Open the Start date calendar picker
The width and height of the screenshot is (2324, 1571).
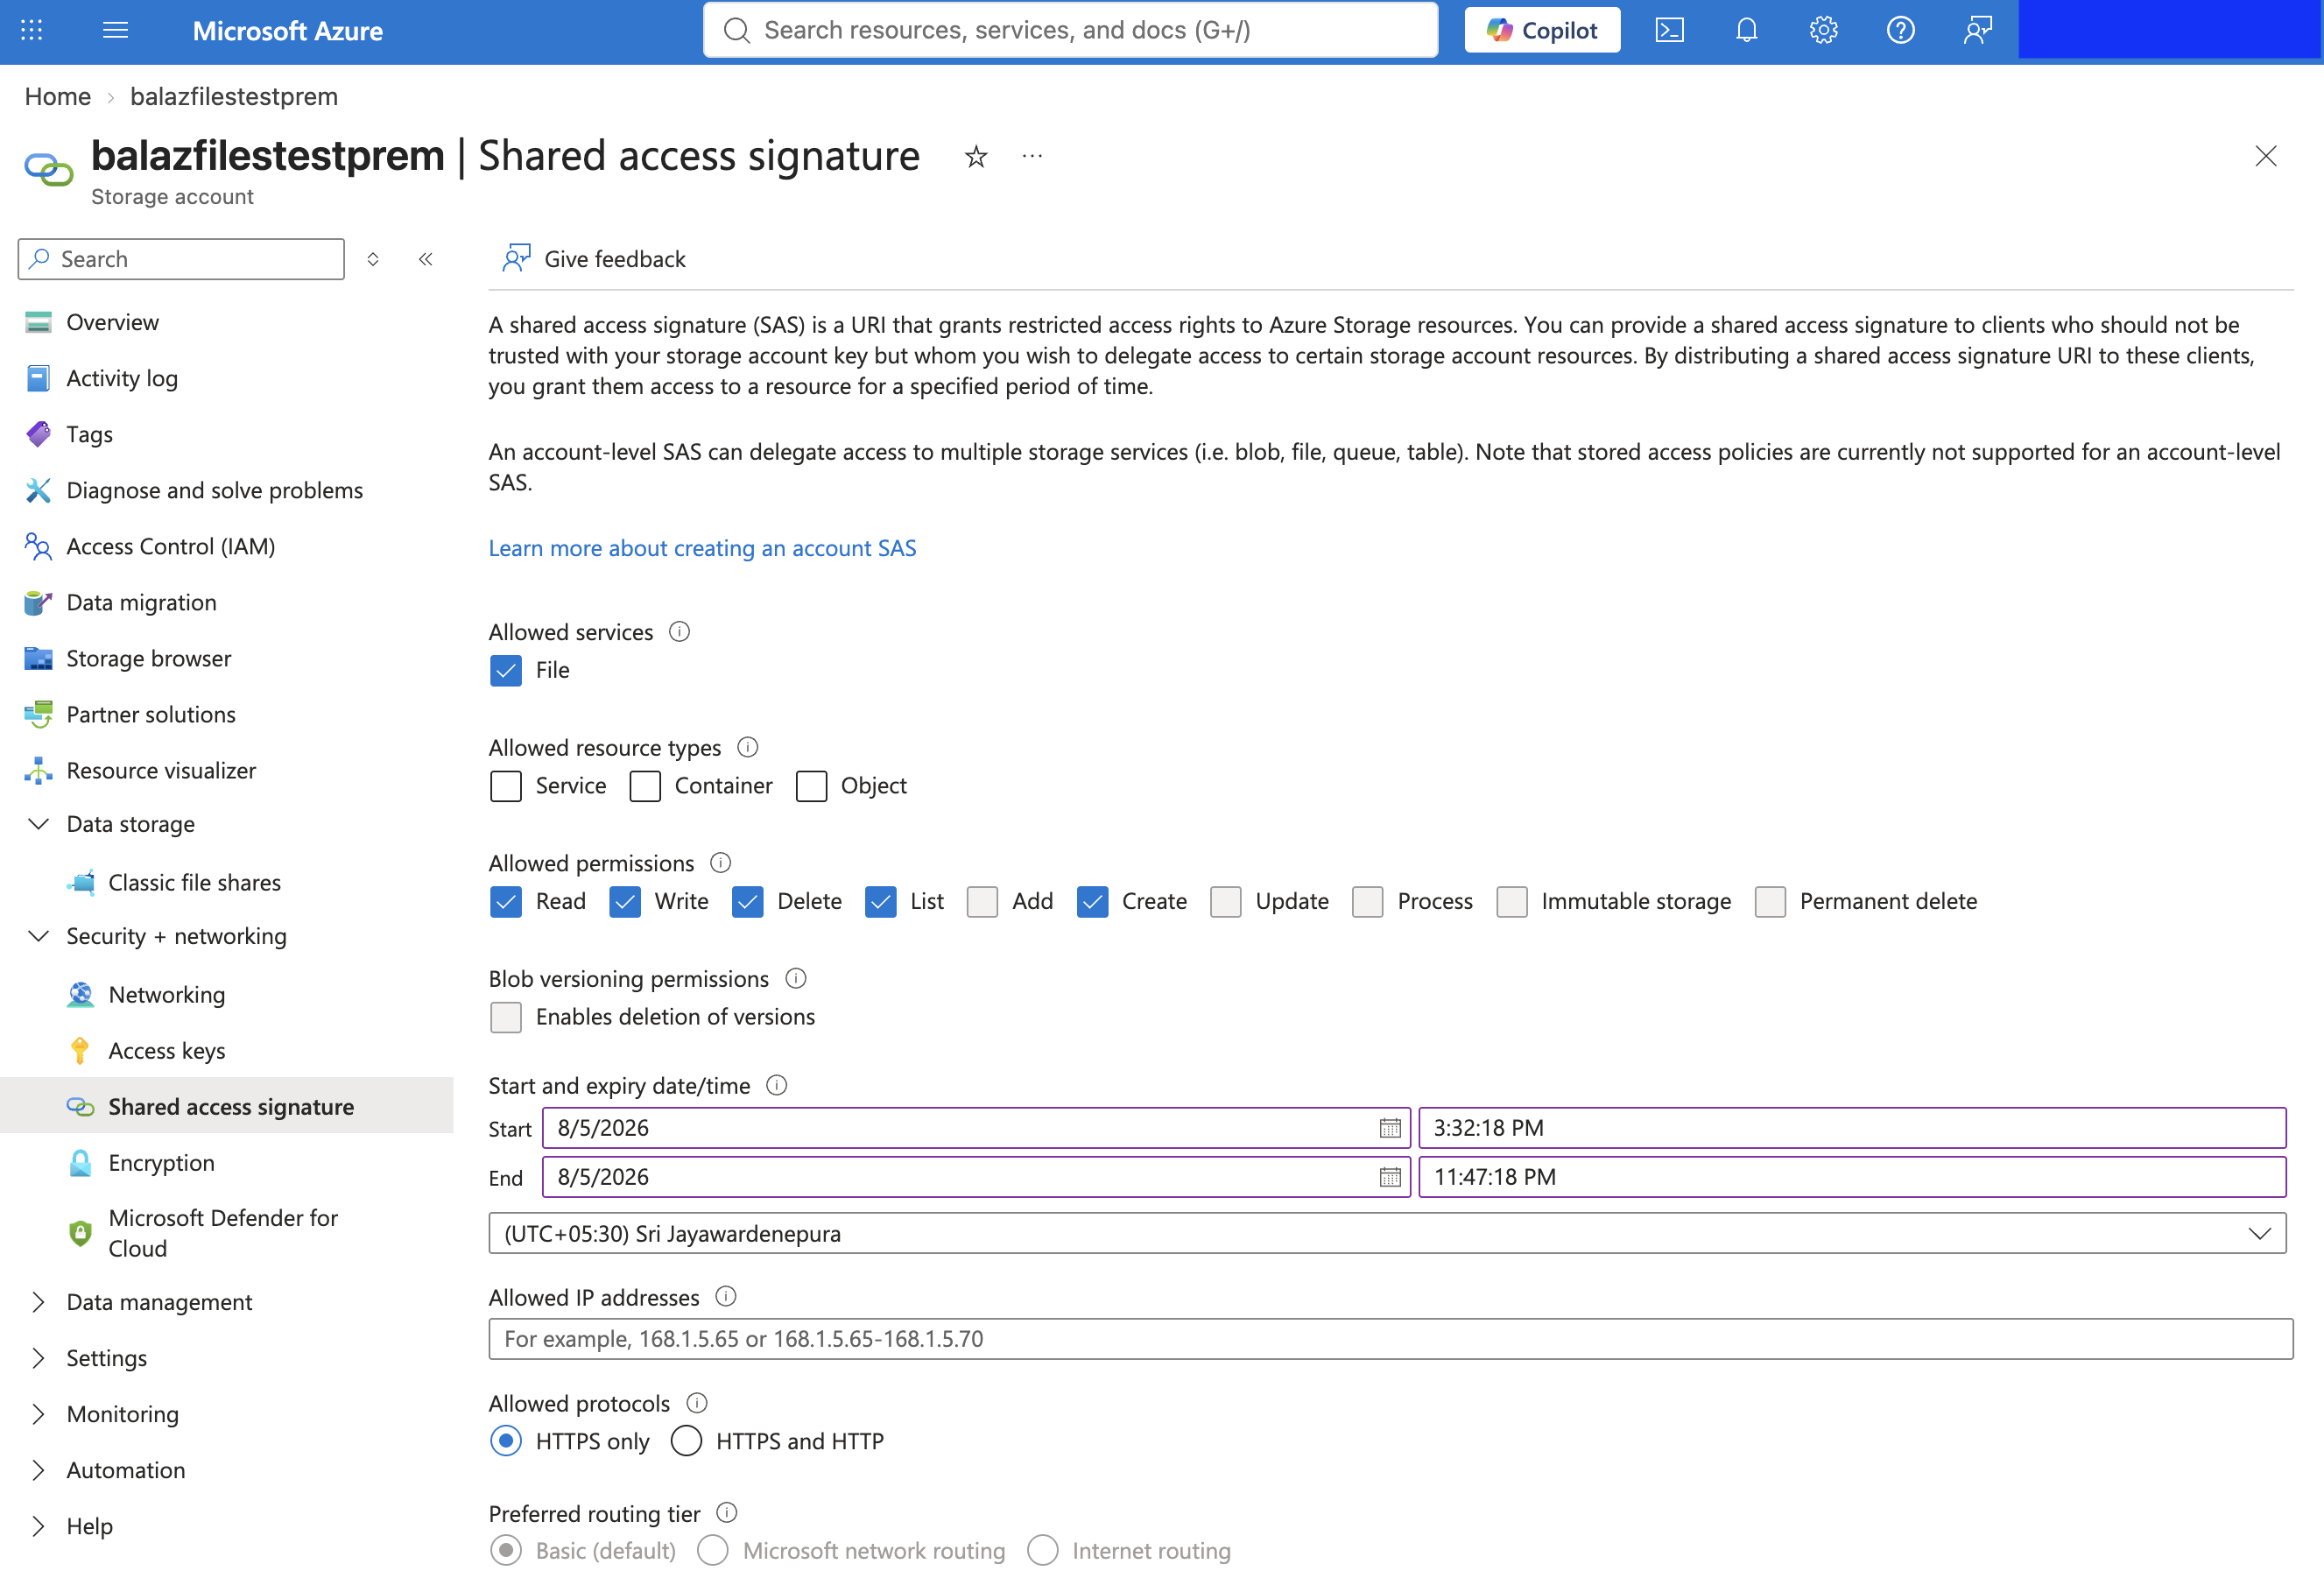click(x=1389, y=1128)
